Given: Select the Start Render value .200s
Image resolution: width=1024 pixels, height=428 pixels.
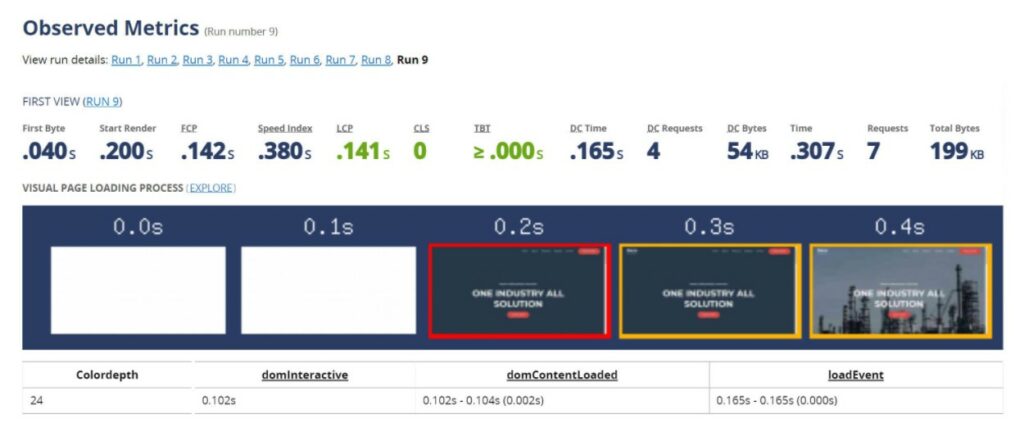Looking at the screenshot, I should tap(127, 152).
